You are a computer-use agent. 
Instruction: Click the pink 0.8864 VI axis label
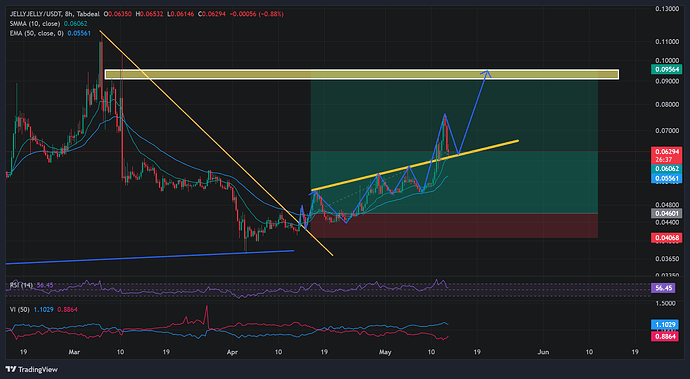tap(664, 336)
